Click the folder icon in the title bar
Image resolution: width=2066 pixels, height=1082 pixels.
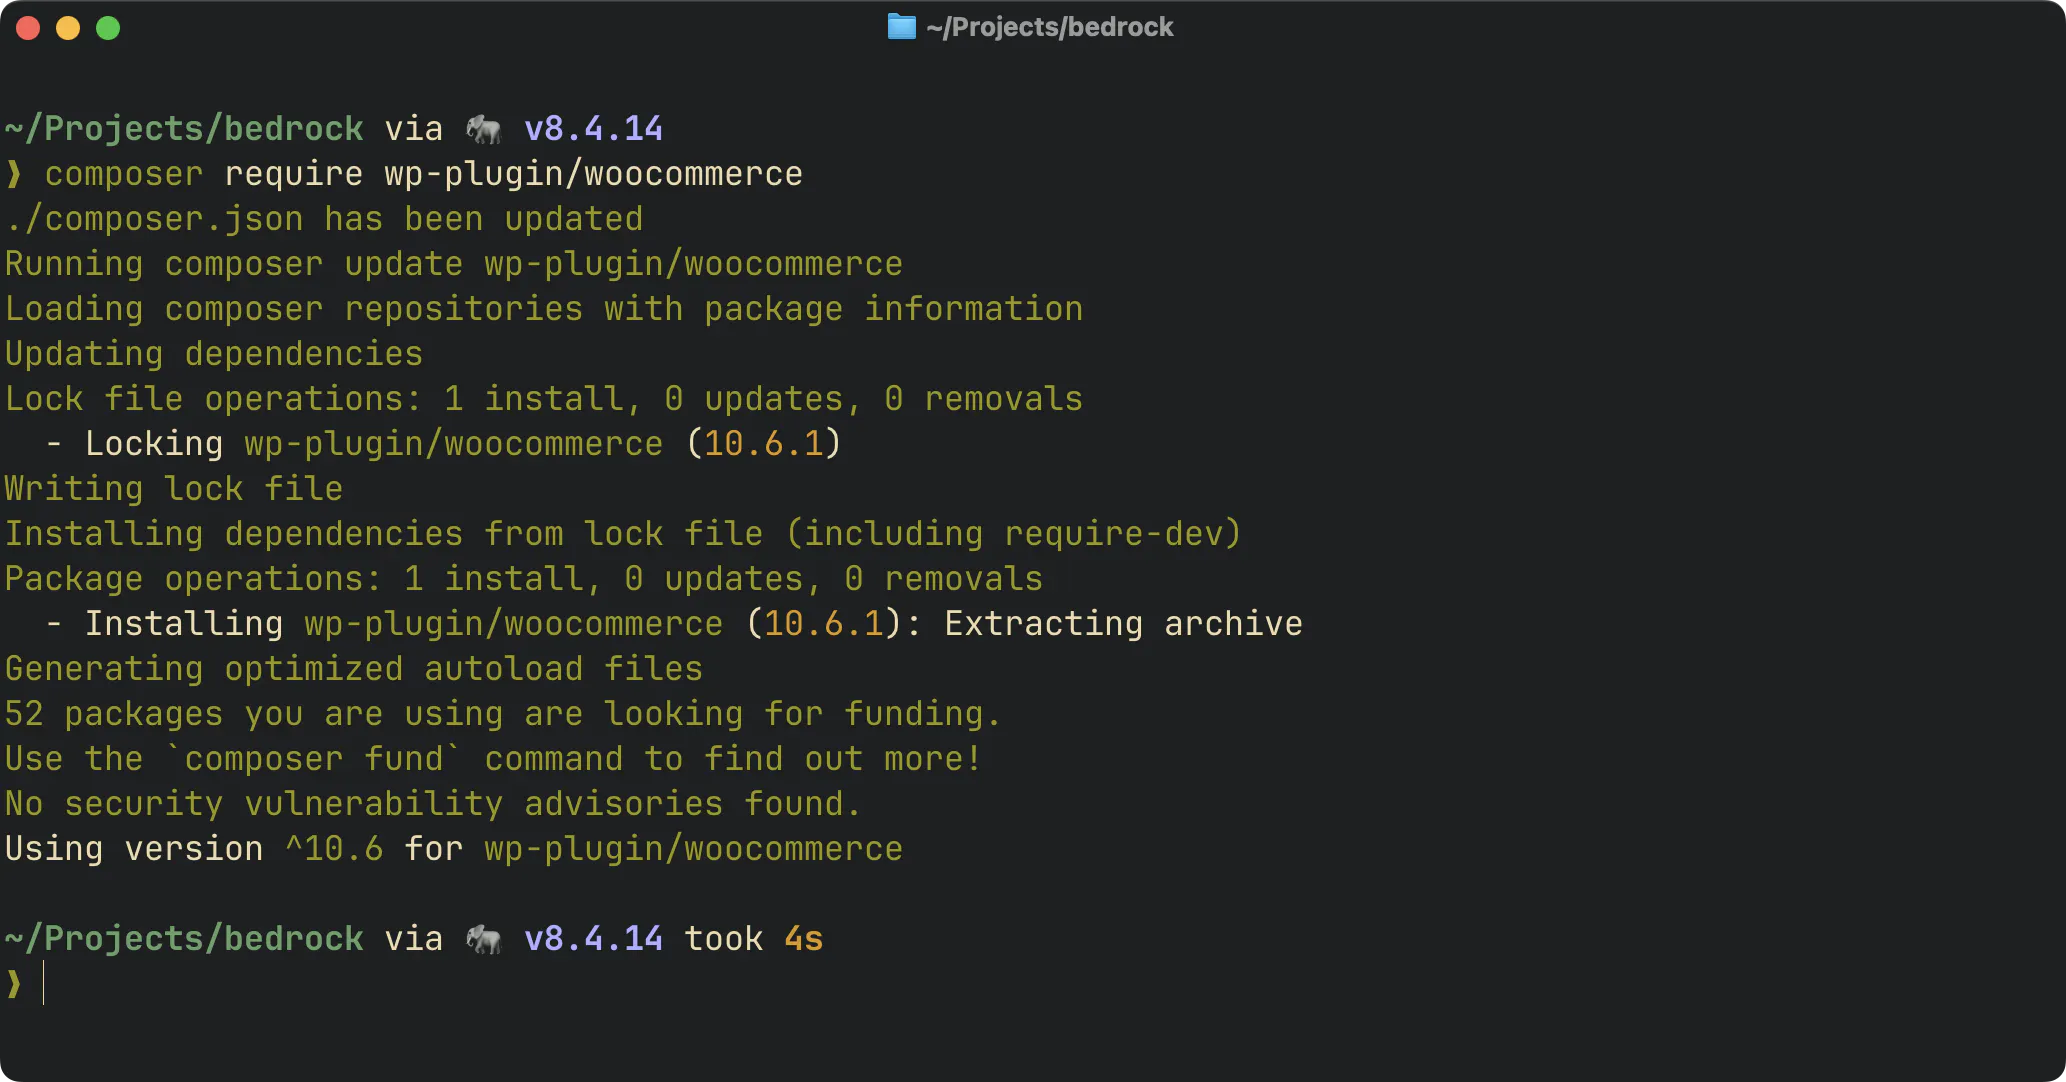901,27
